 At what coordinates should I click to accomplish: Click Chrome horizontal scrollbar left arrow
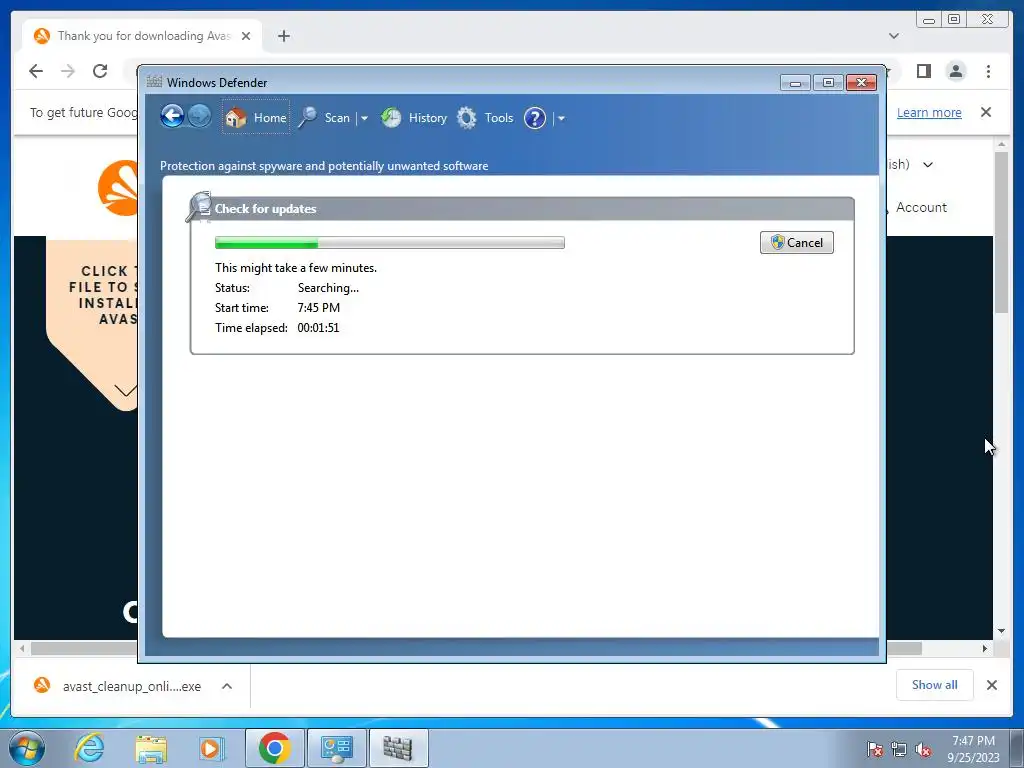tap(22, 648)
